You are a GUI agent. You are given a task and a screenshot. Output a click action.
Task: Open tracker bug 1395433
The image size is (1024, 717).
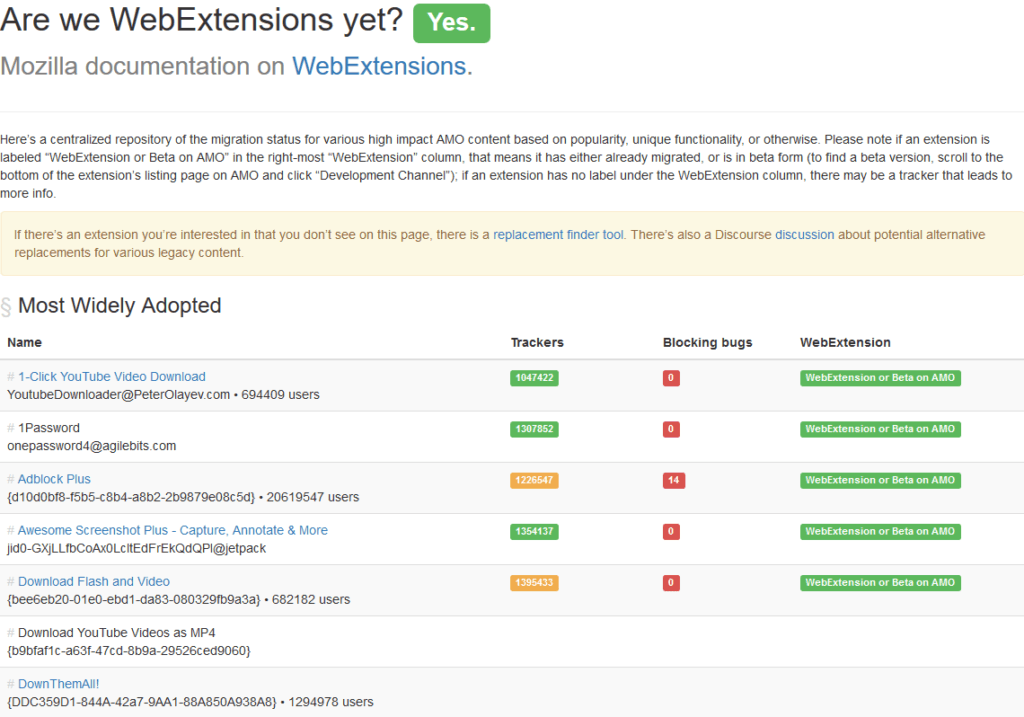(x=534, y=582)
